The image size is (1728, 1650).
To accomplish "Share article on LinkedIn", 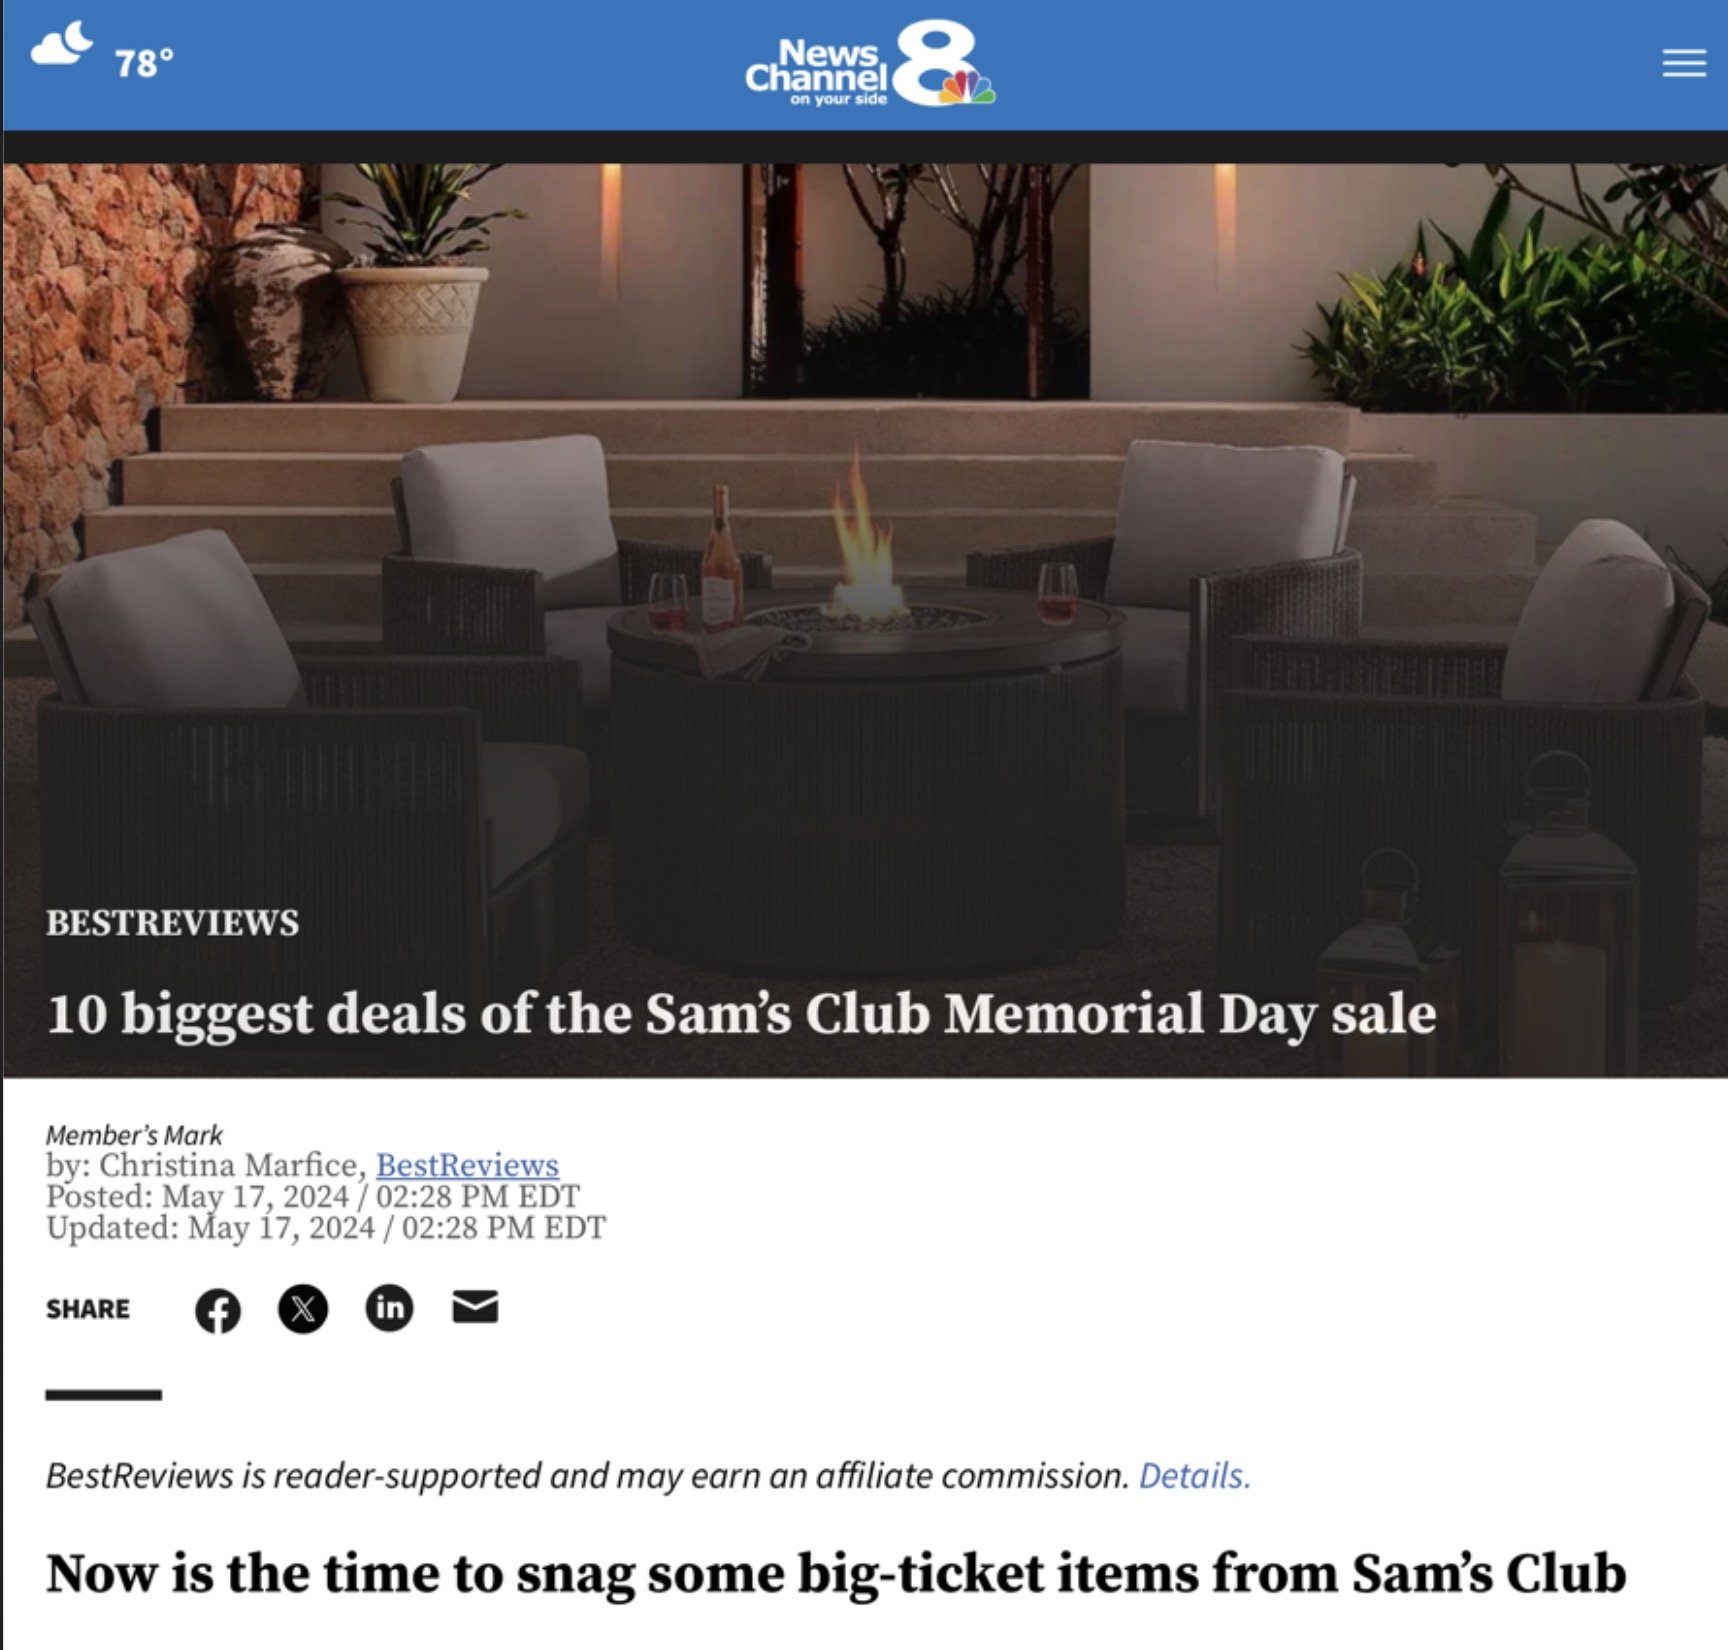I will pos(389,1308).
